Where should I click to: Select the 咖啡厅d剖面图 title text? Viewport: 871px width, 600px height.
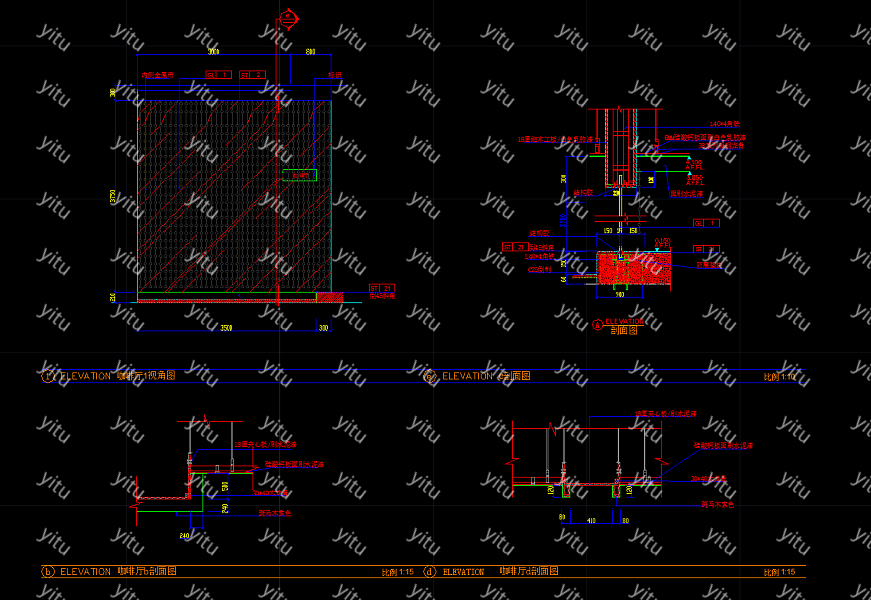(528, 571)
